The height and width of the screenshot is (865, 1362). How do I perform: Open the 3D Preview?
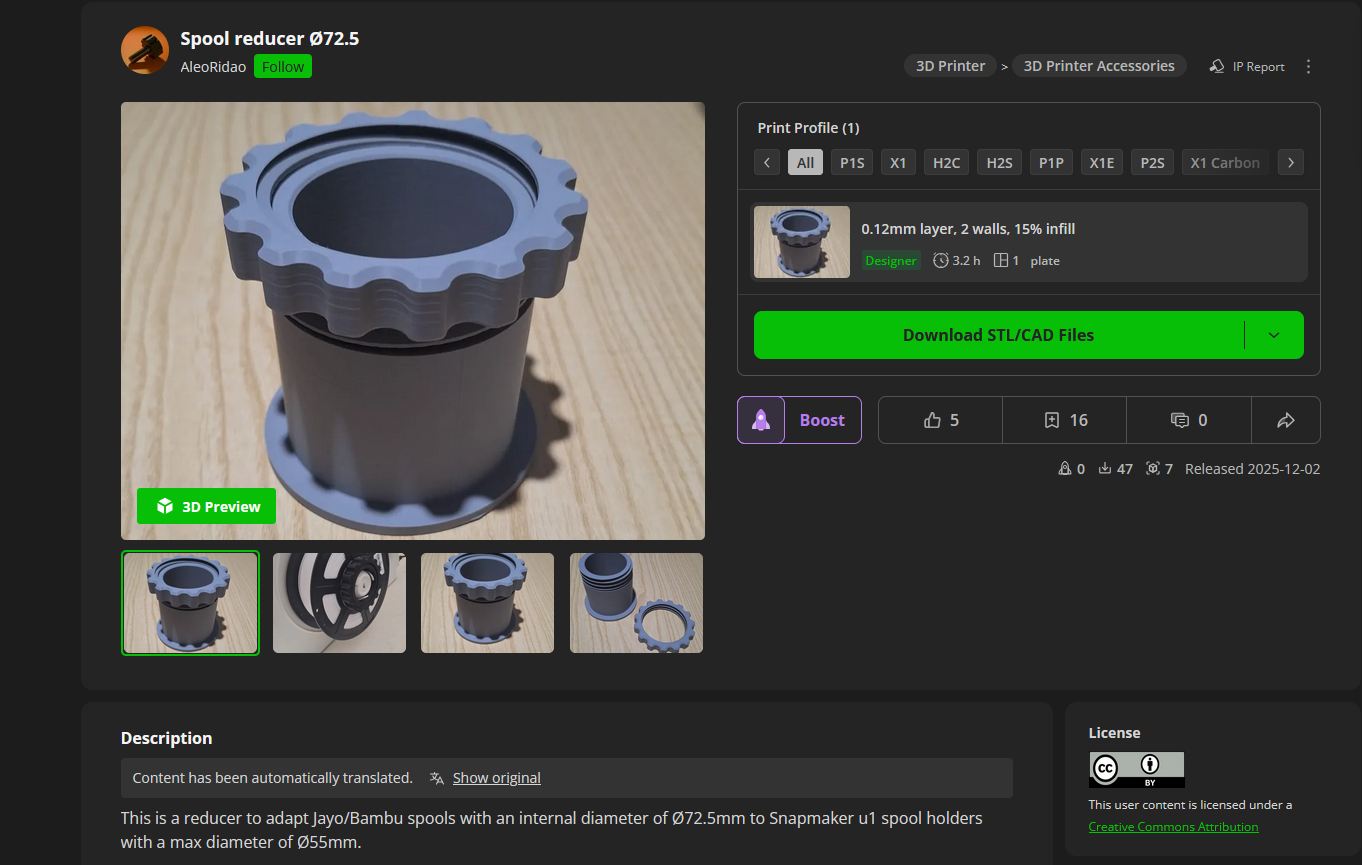[207, 507]
